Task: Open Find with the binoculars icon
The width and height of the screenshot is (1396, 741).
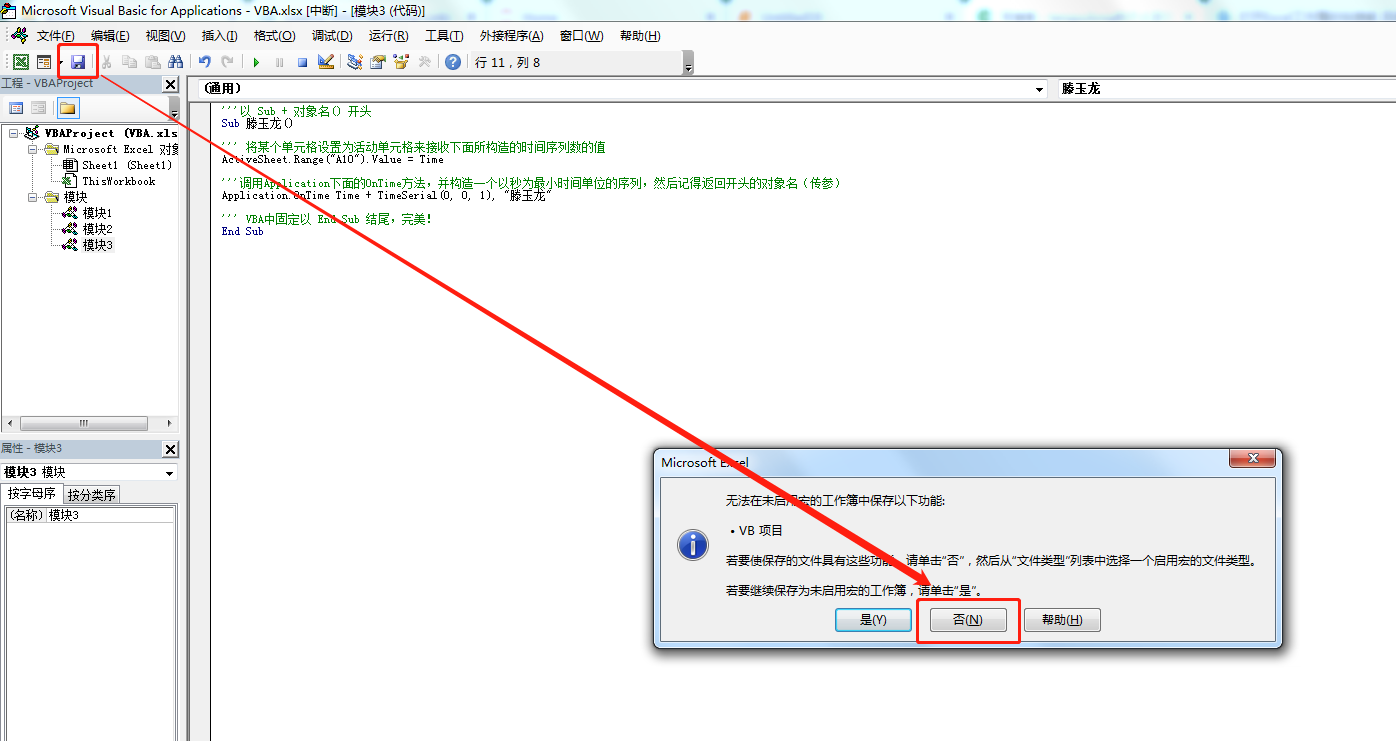Action: pyautogui.click(x=175, y=62)
